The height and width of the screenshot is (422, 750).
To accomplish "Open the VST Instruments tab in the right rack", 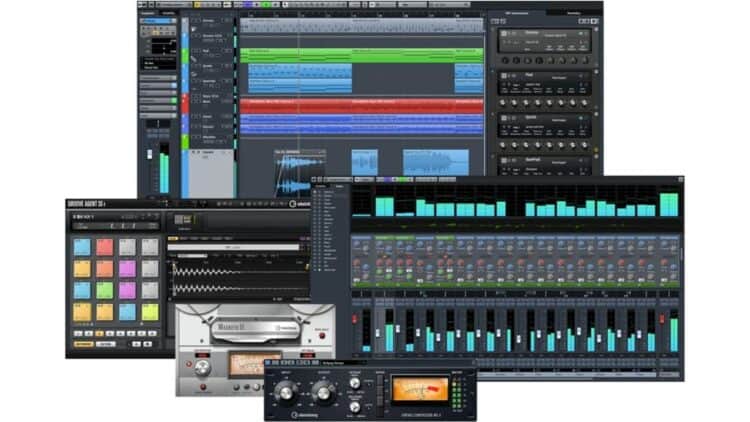I will 517,13.
